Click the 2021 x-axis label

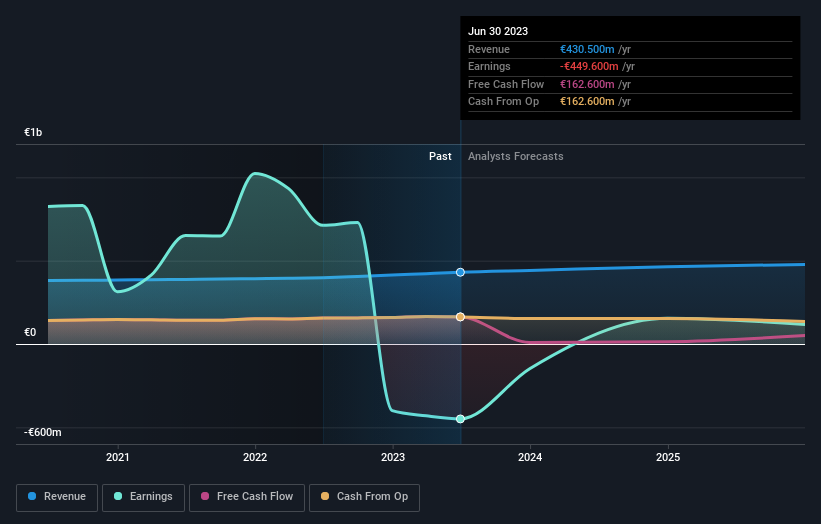pos(118,457)
